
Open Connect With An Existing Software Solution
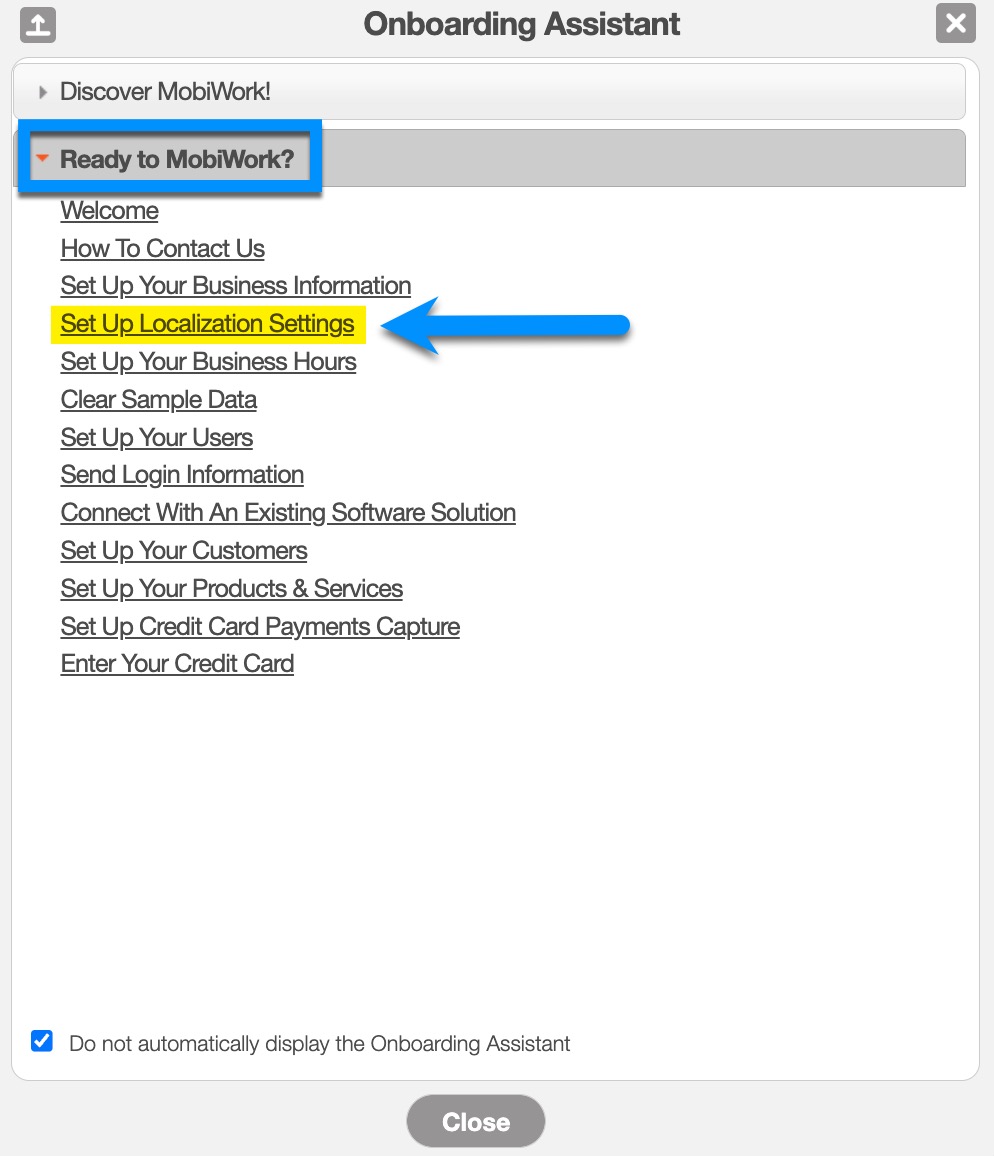click(288, 513)
